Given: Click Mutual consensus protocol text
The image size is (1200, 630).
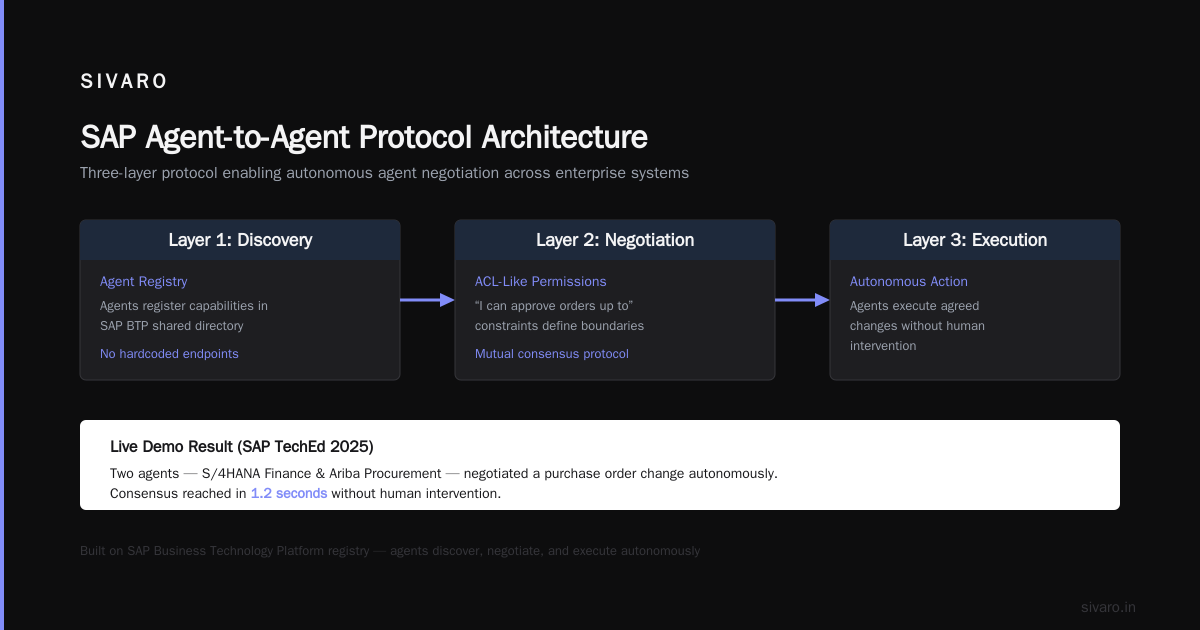Looking at the screenshot, I should 552,354.
